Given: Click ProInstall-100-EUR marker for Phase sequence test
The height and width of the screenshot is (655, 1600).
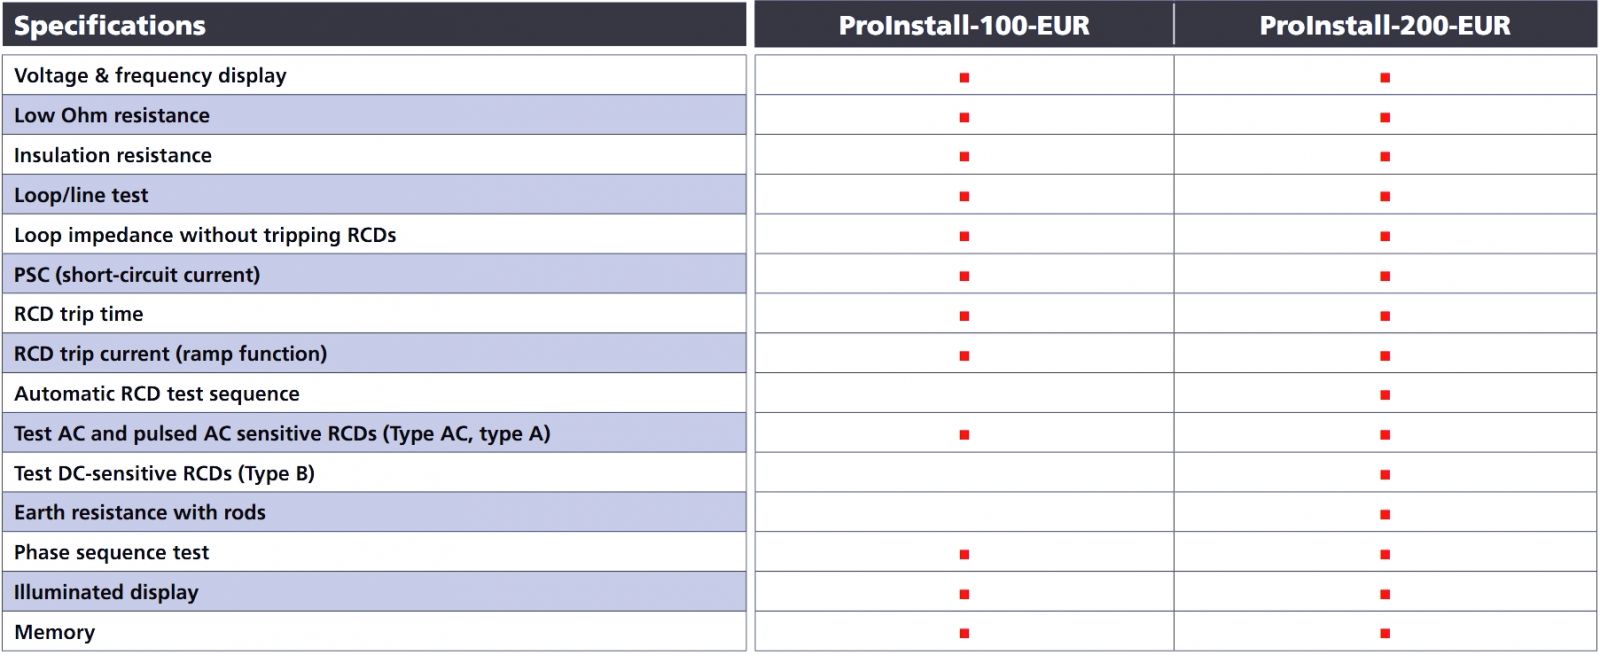Looking at the screenshot, I should [964, 554].
